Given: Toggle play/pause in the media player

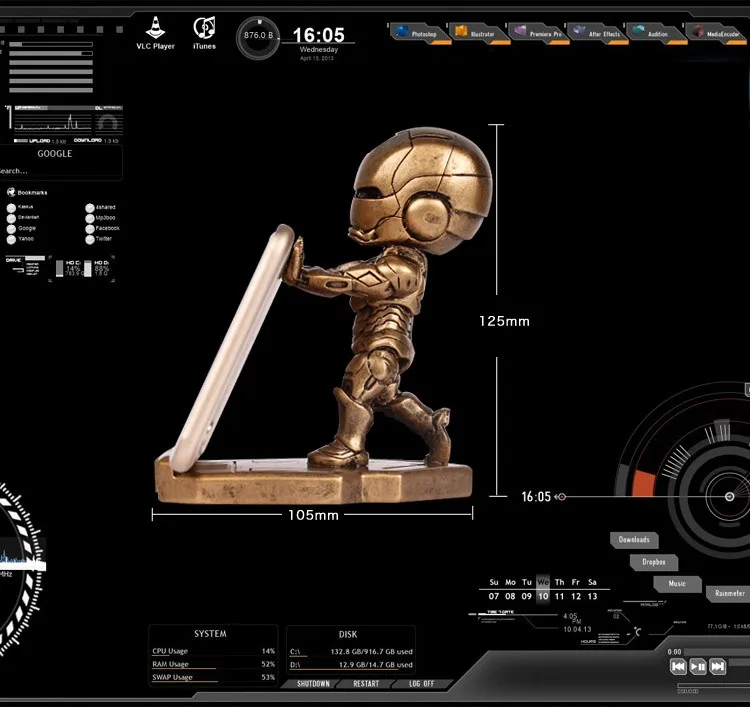Looking at the screenshot, I should click(x=698, y=666).
